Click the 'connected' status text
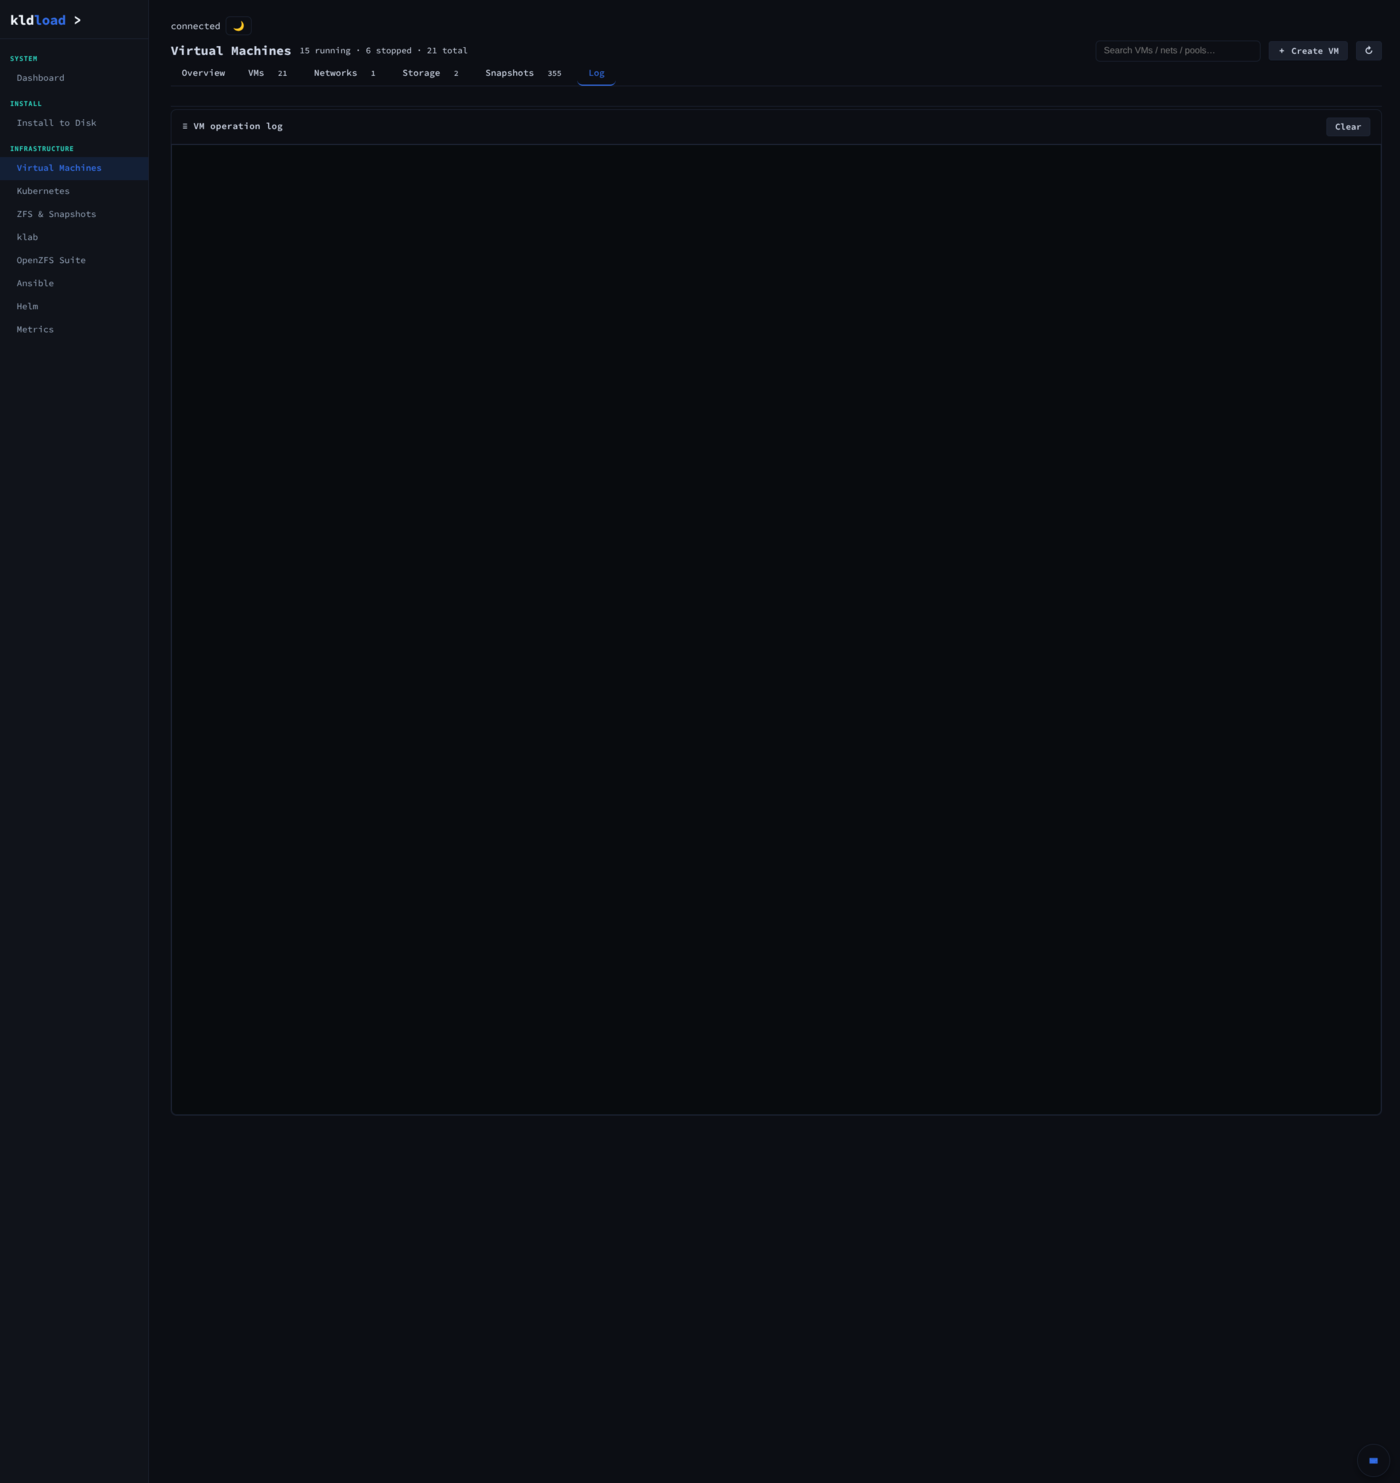The height and width of the screenshot is (1483, 1400). [195, 26]
